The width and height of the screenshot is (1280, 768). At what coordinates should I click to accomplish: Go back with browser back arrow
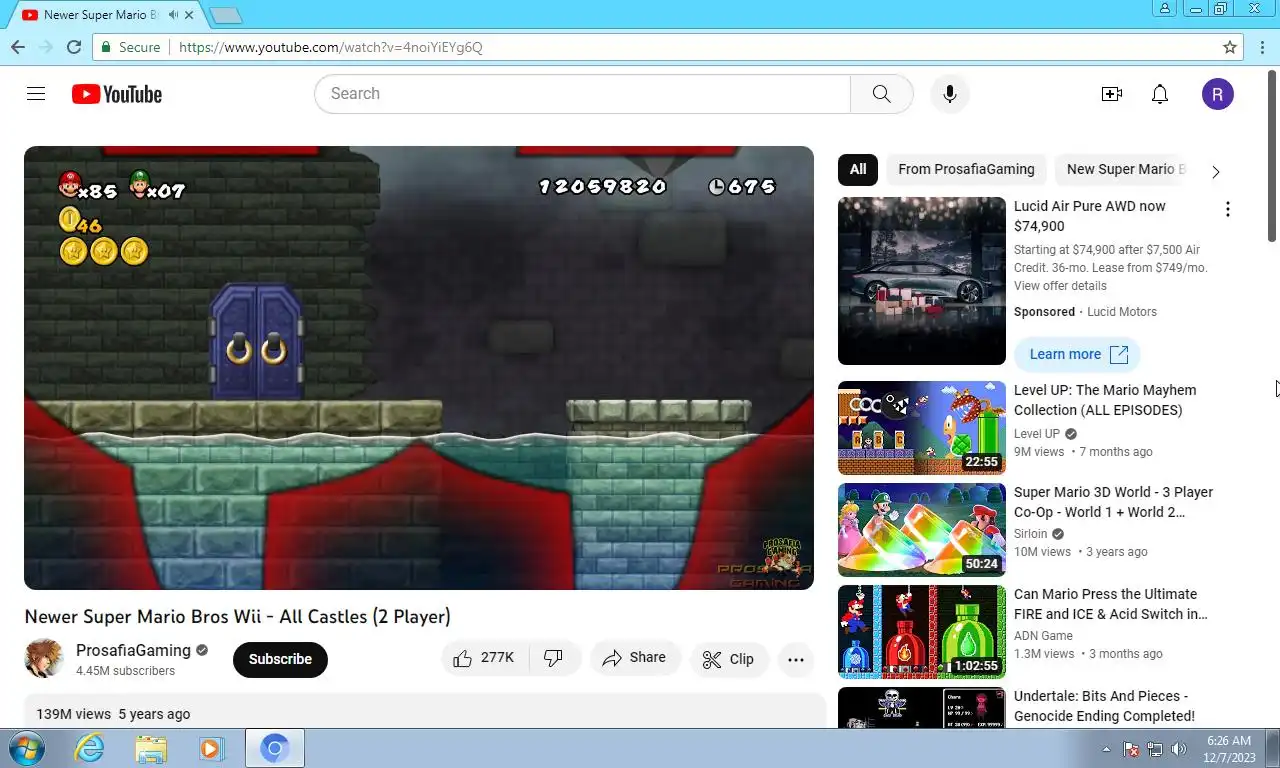pos(18,47)
